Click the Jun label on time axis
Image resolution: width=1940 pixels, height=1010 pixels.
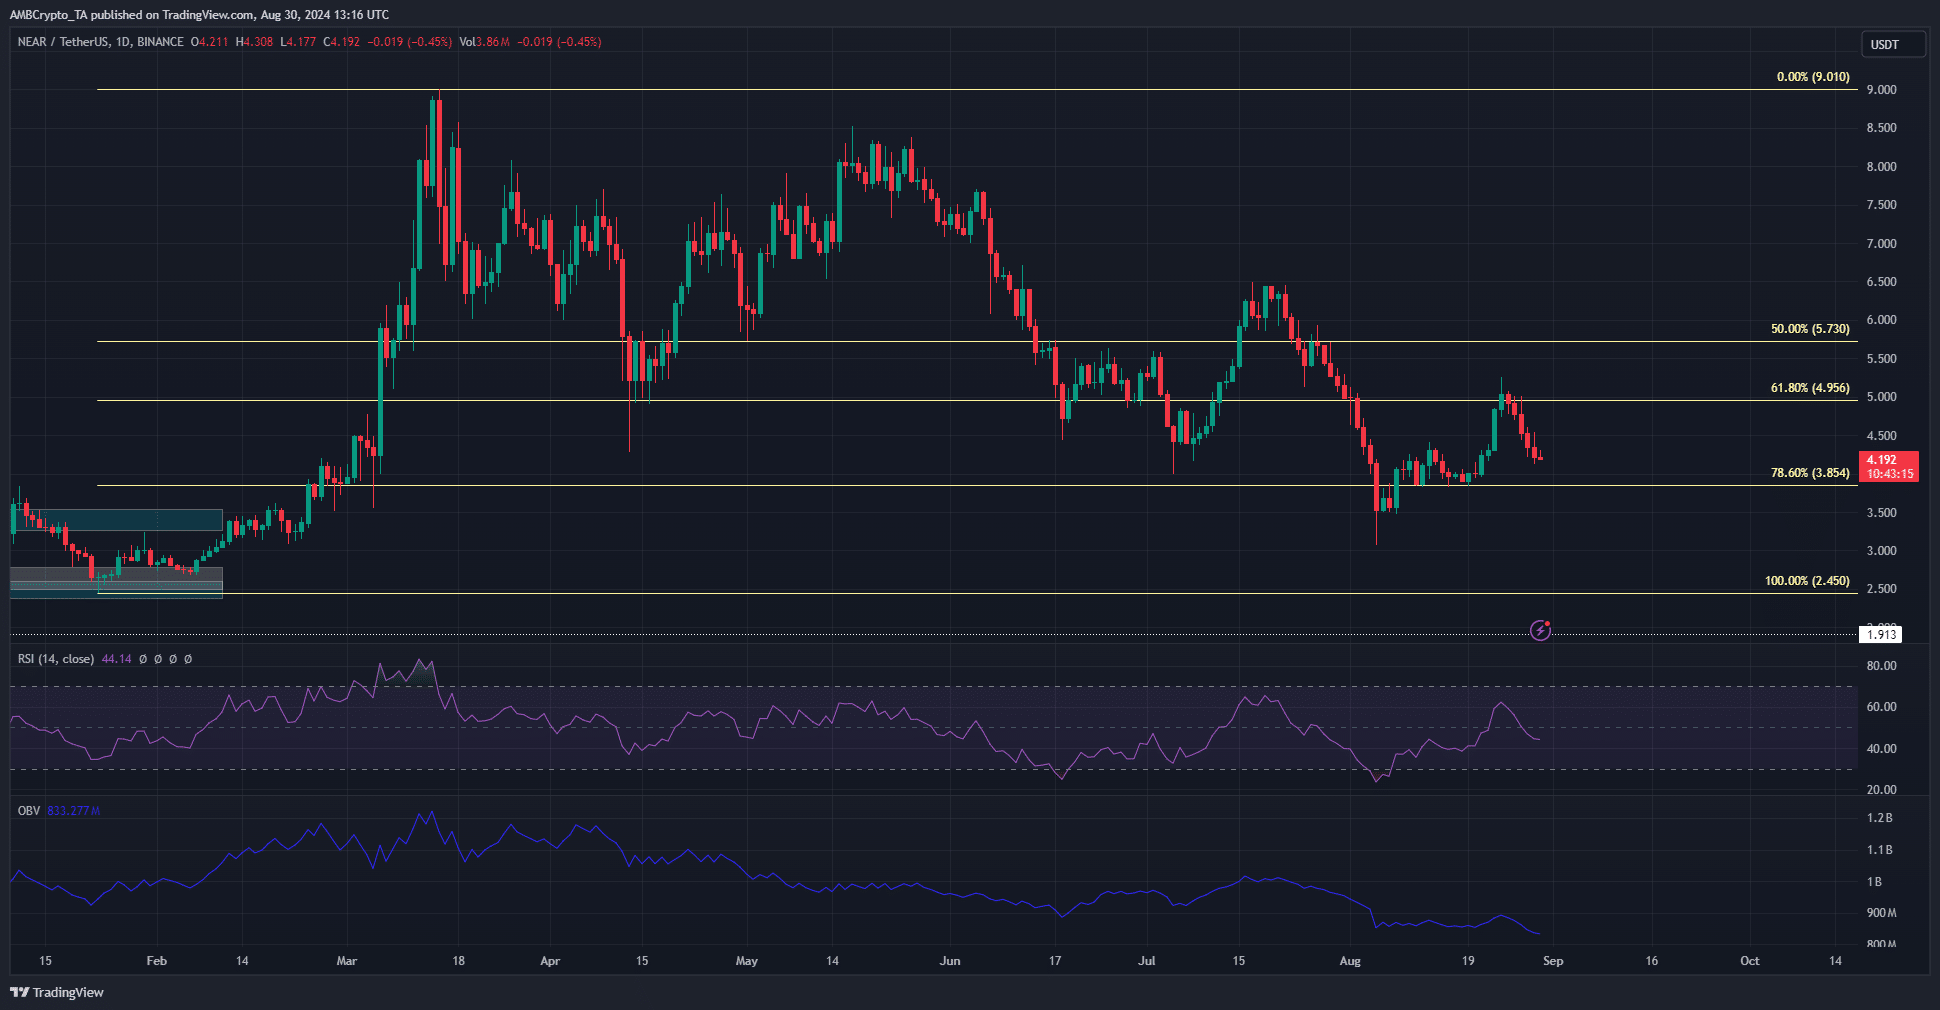click(950, 961)
